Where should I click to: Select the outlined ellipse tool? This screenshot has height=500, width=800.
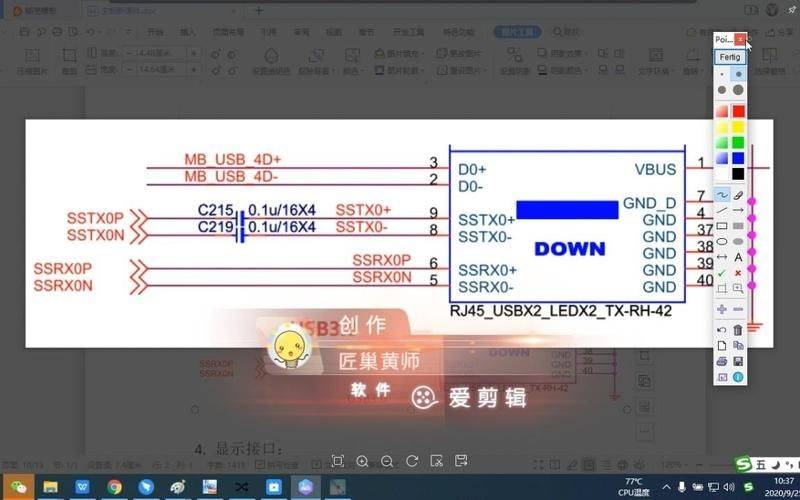[721, 241]
